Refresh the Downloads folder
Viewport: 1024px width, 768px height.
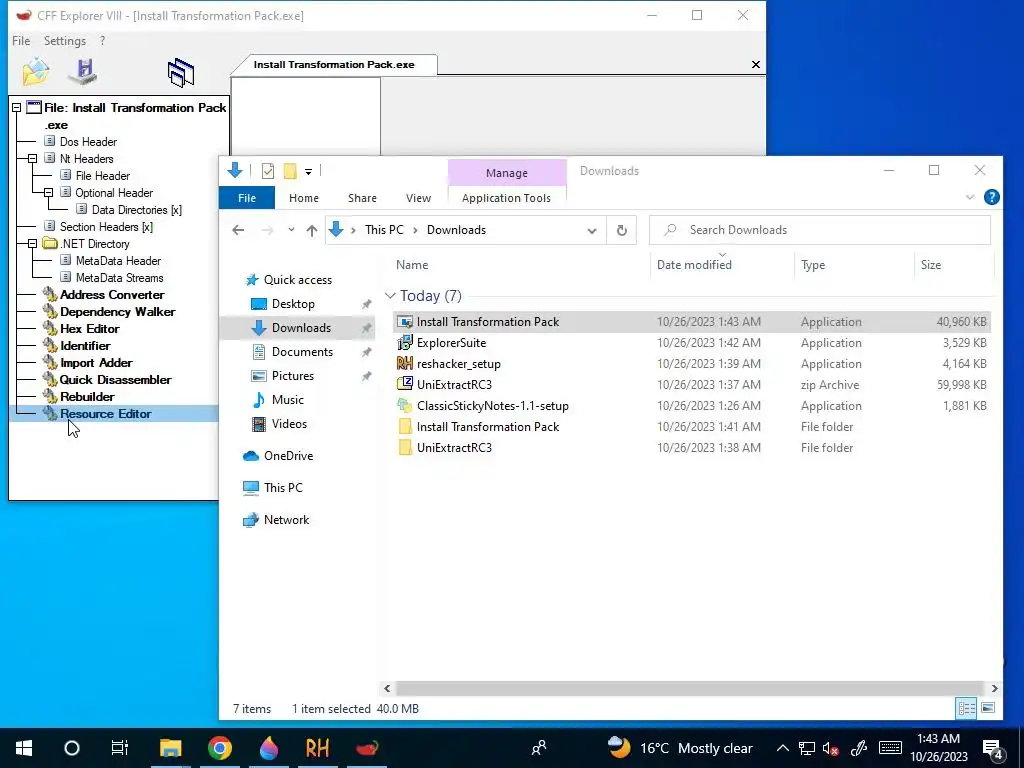point(622,230)
